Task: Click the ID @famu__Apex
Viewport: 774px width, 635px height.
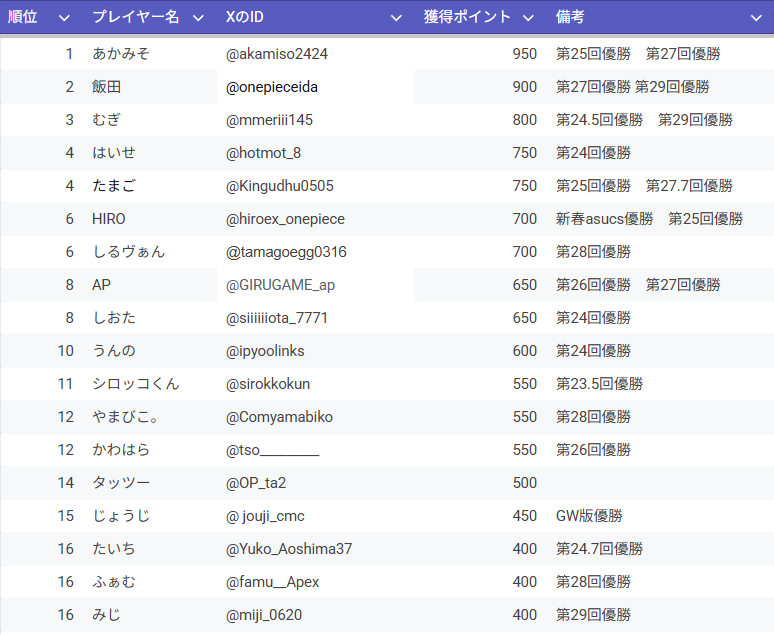Action: [x=272, y=582]
